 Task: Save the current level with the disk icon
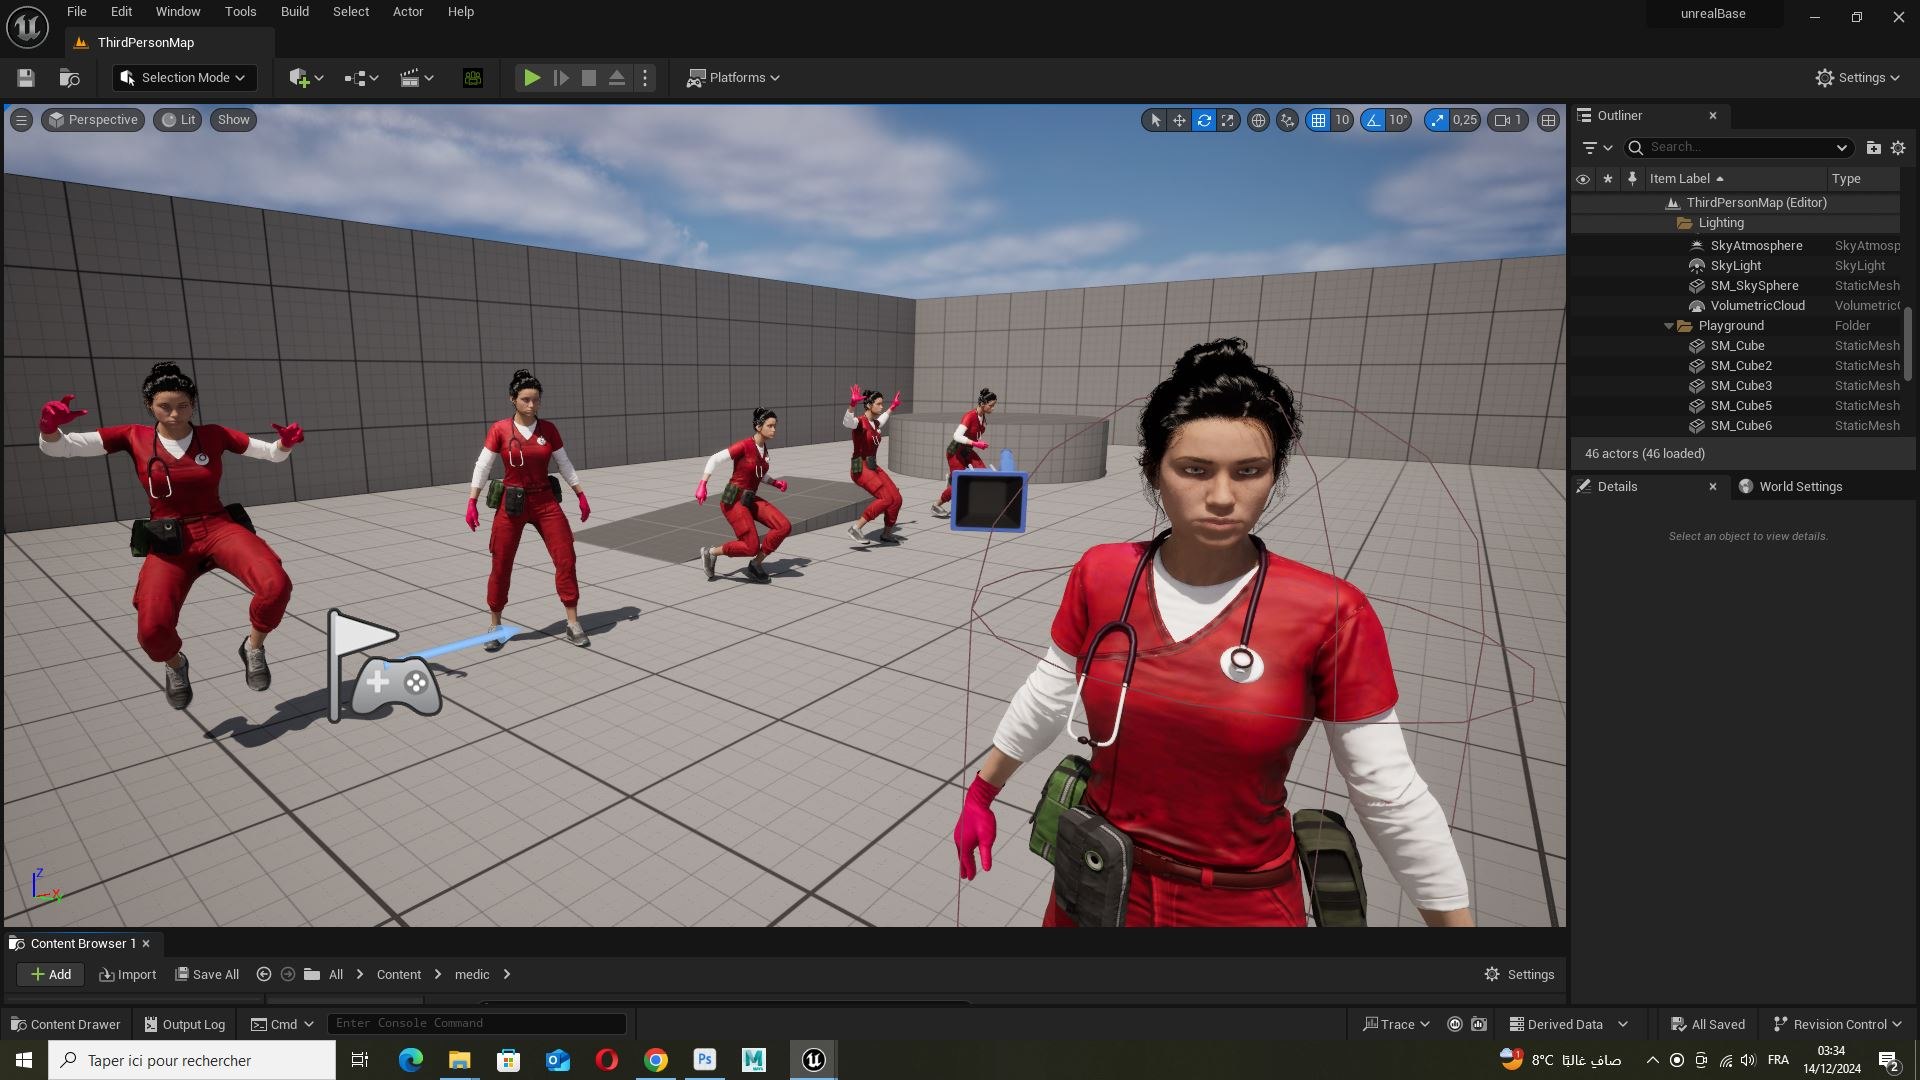click(26, 78)
